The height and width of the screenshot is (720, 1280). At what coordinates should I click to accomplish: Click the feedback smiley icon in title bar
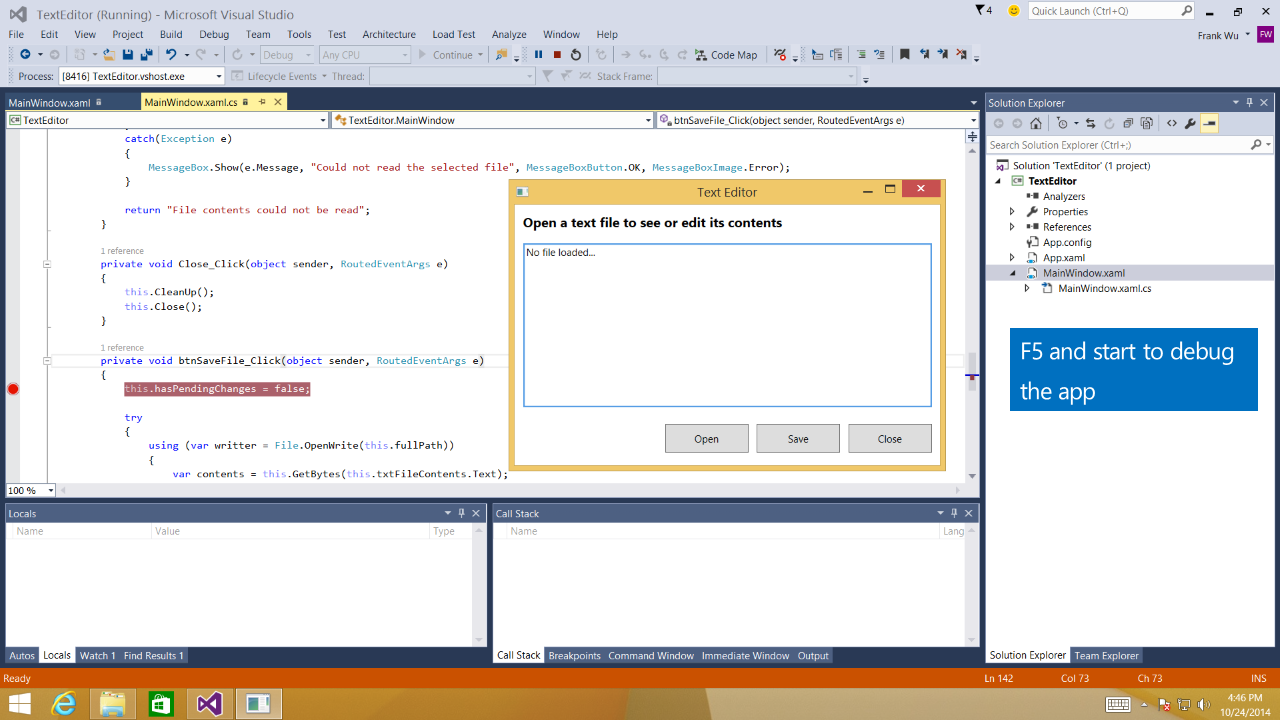pyautogui.click(x=1013, y=11)
